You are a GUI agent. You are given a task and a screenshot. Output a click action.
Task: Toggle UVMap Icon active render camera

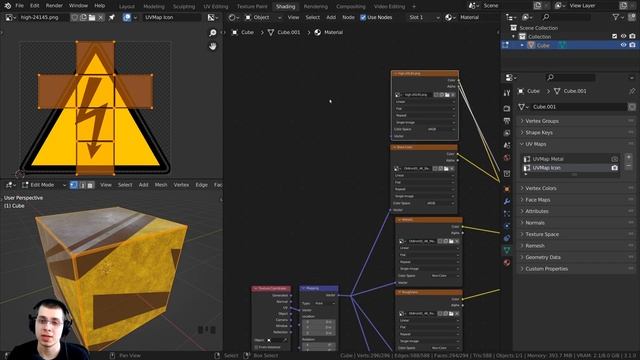coord(614,168)
